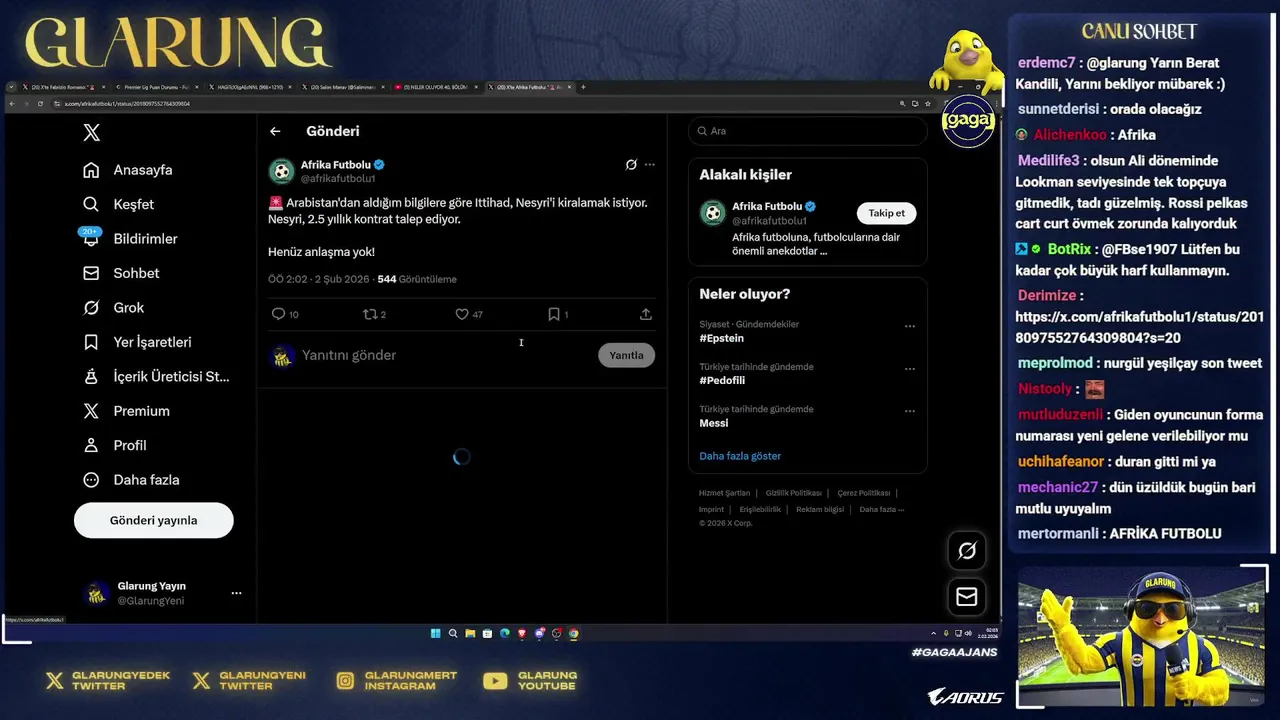
Task: Open more options for the #Pedofili trend
Action: coord(910,368)
